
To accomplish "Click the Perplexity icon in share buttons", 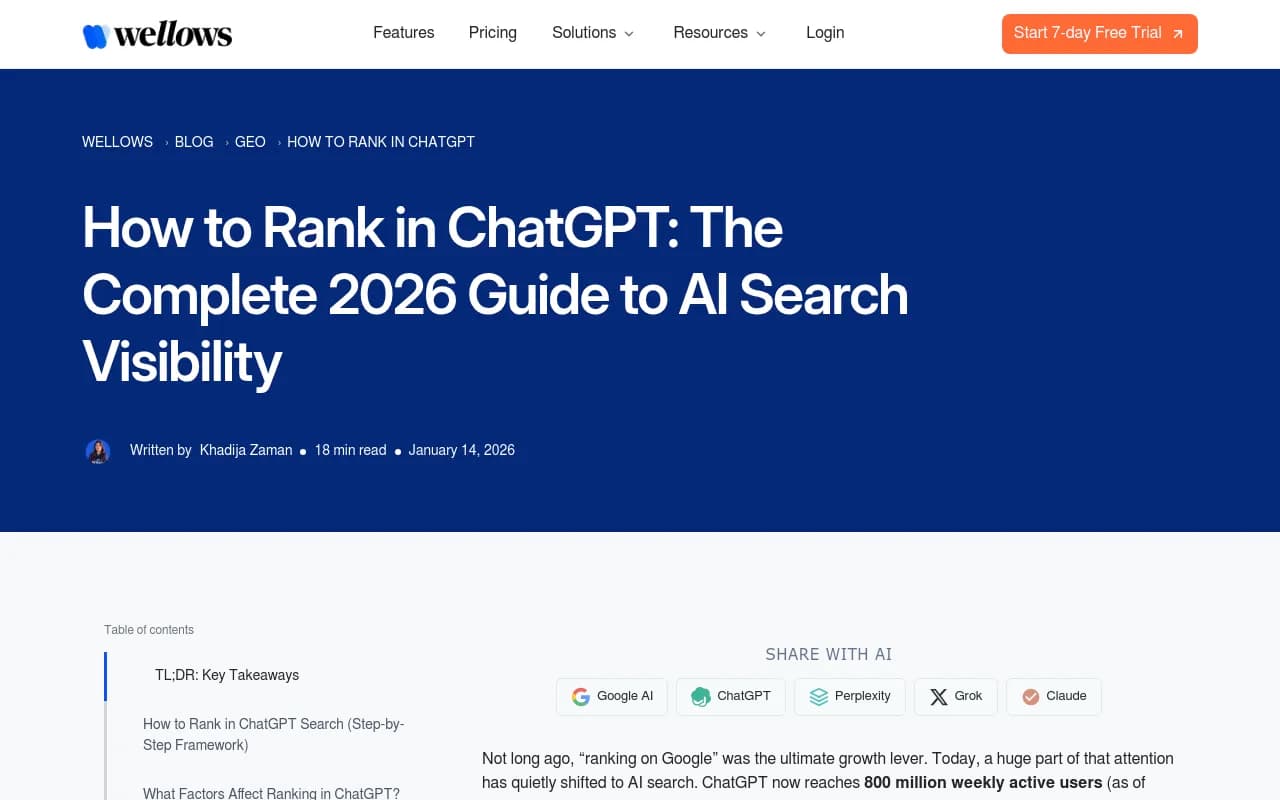I will pyautogui.click(x=818, y=696).
